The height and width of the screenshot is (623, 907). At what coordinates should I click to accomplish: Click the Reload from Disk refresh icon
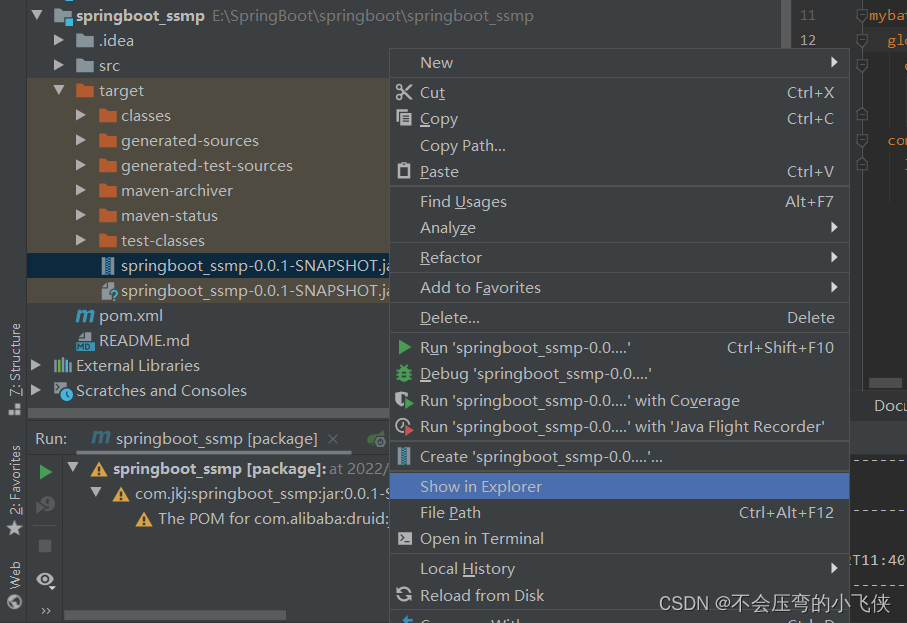point(404,595)
